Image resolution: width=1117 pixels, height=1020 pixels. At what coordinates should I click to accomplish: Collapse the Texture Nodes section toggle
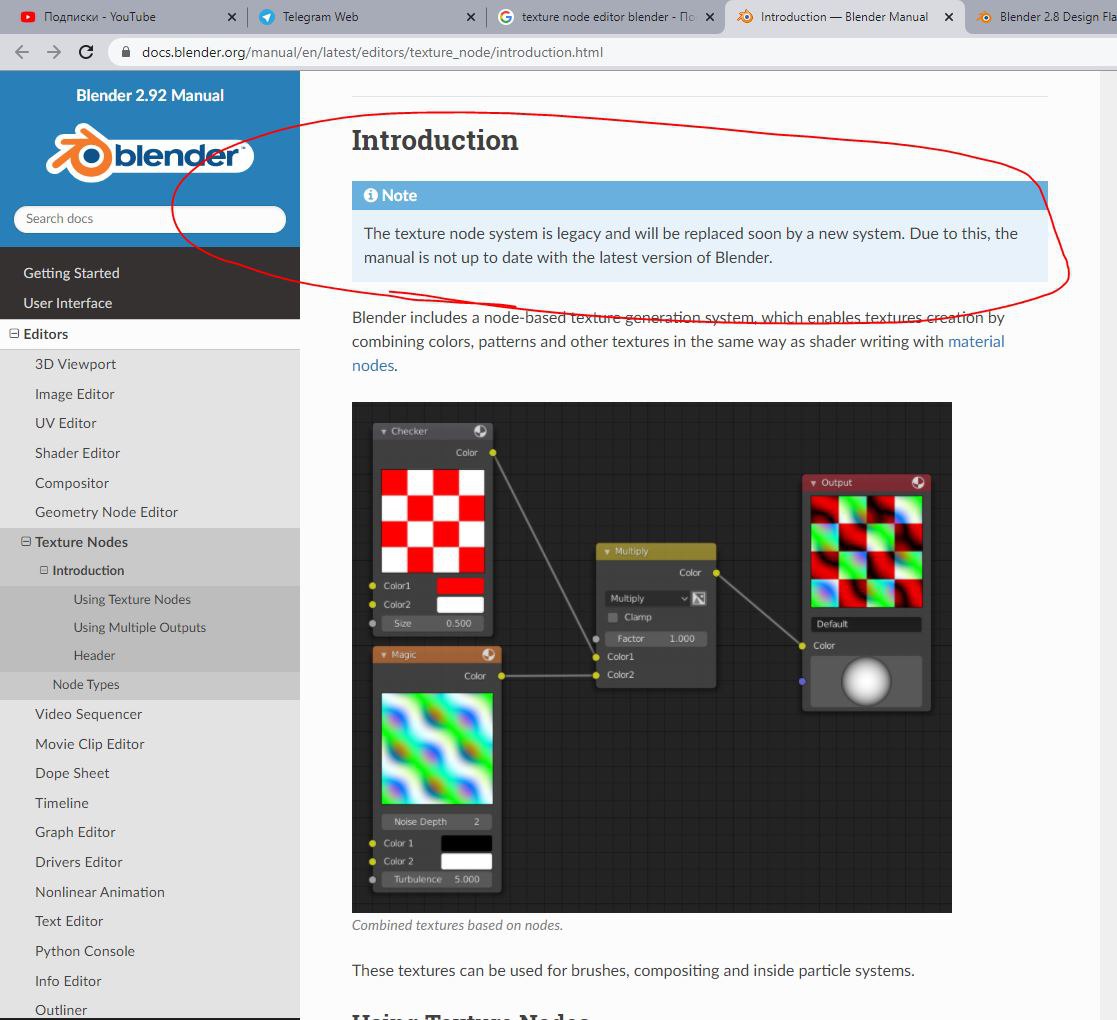26,541
